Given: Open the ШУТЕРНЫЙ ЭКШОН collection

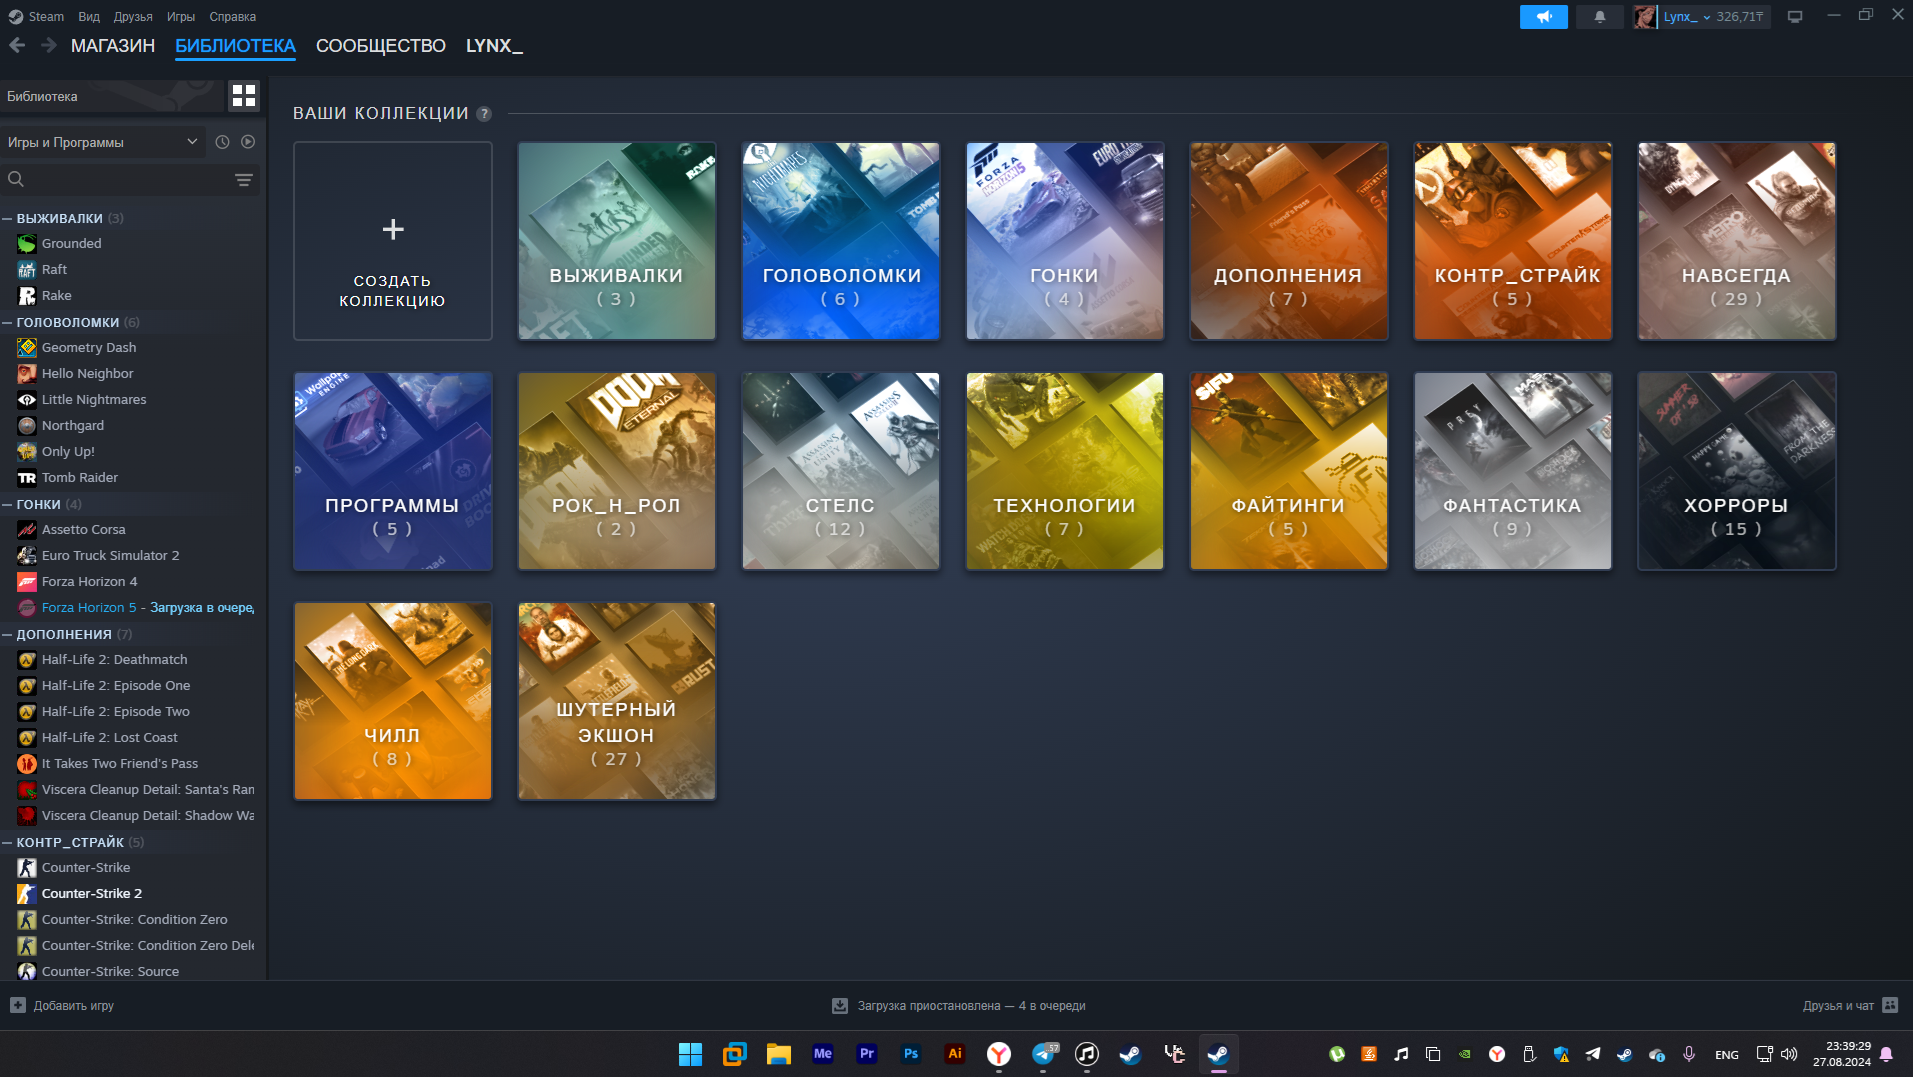Looking at the screenshot, I should point(617,701).
